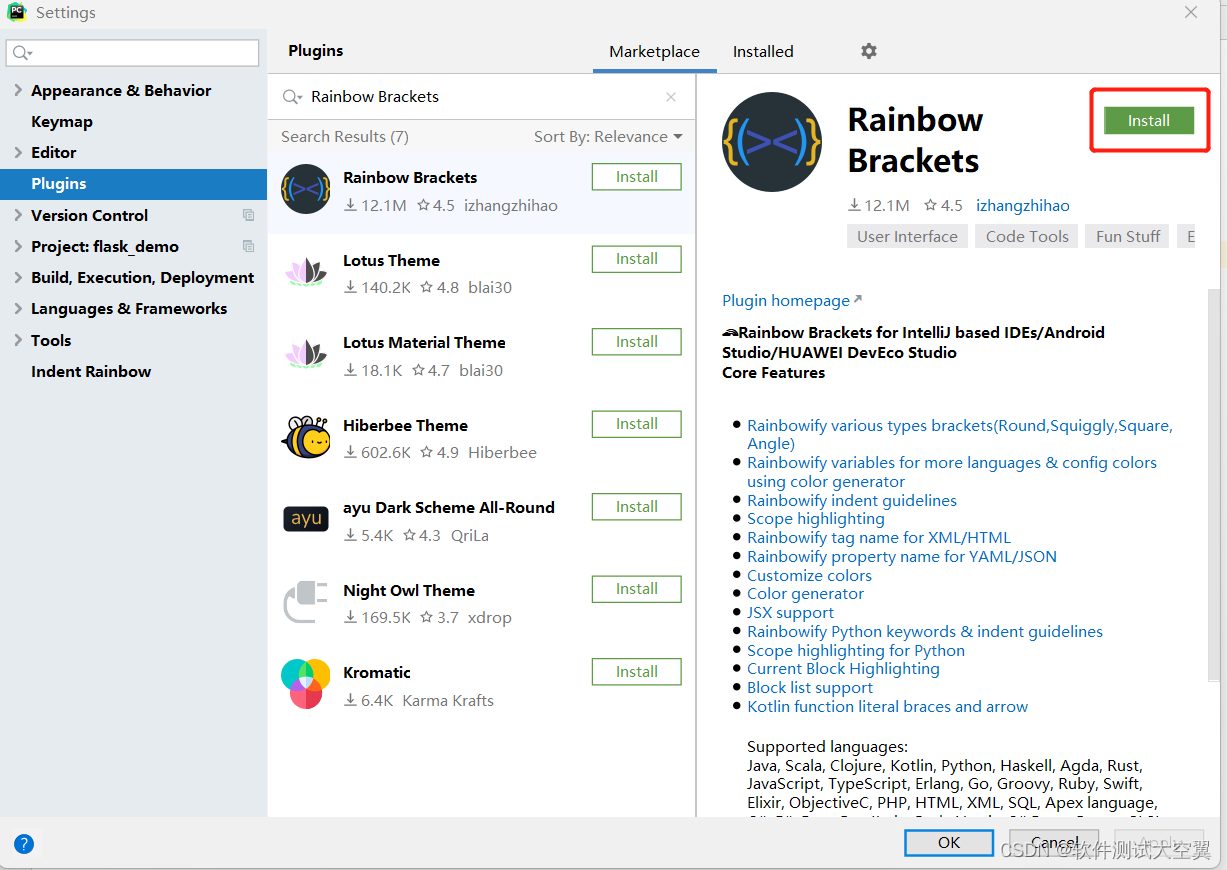Select the Lotus Theme plugin icon
Screen dimensions: 1227x870
306,272
